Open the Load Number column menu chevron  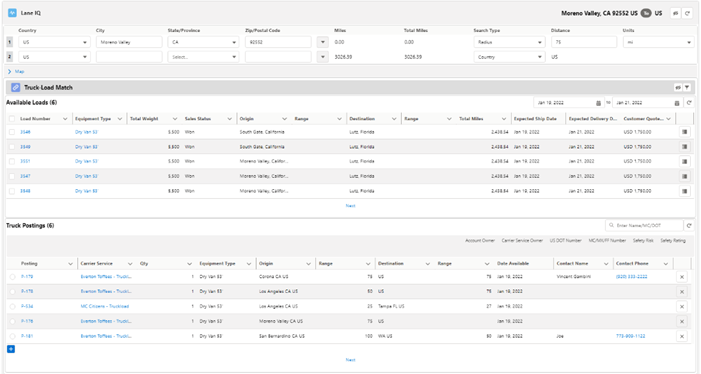pos(65,119)
